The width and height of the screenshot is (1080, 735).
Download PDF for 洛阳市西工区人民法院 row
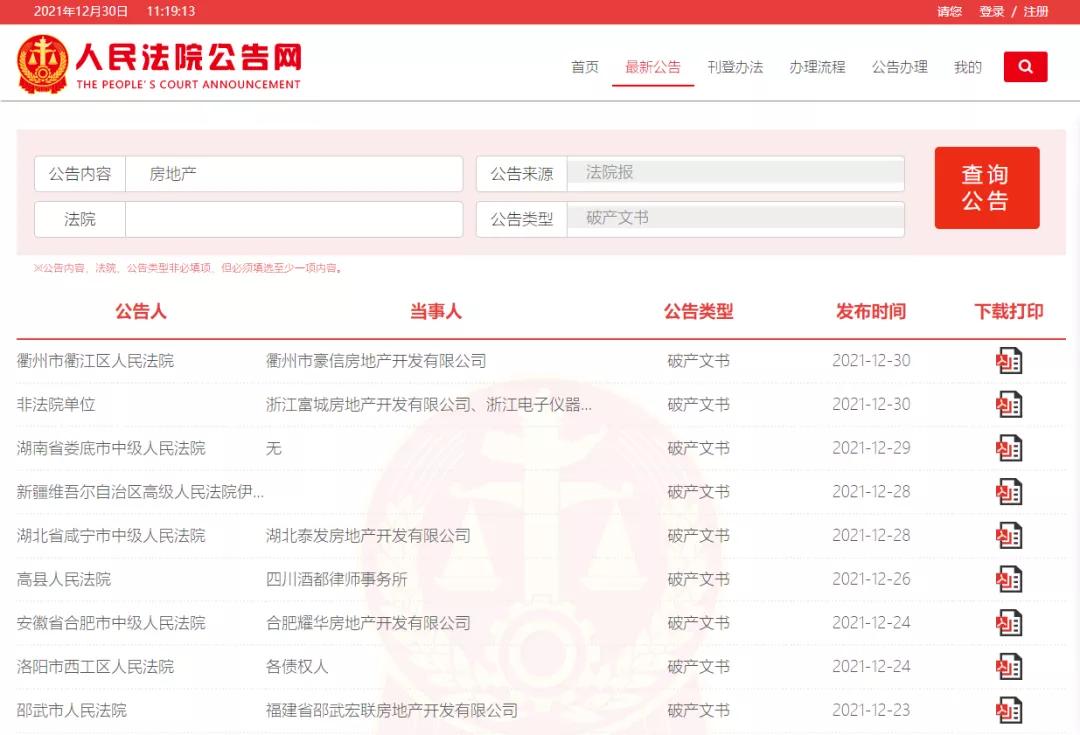[1009, 667]
